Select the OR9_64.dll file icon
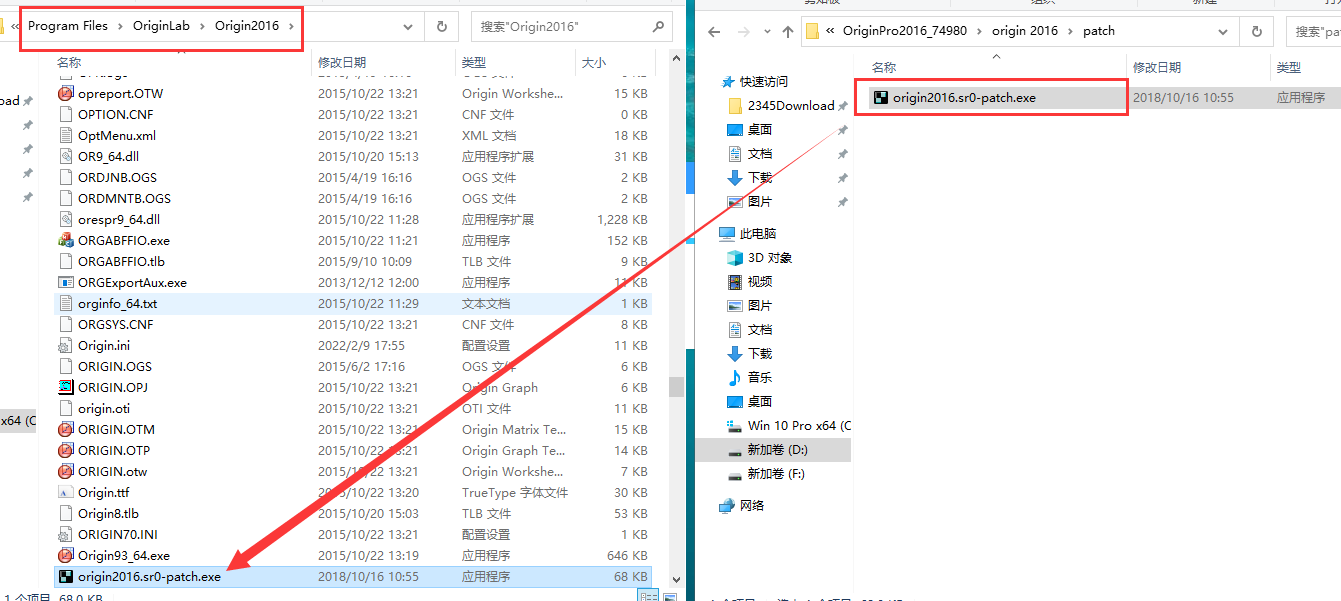1341x601 pixels. coord(66,156)
